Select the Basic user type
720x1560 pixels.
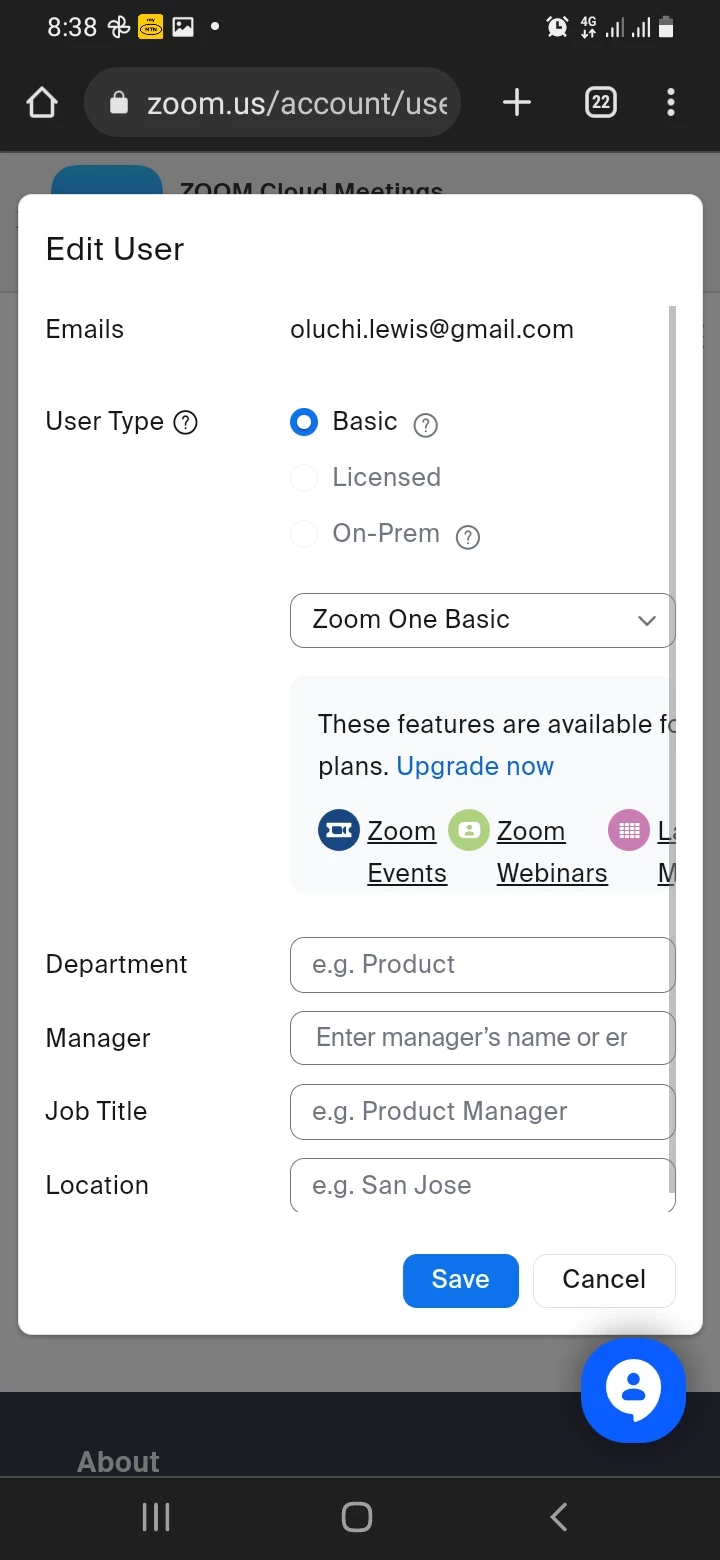pos(304,422)
